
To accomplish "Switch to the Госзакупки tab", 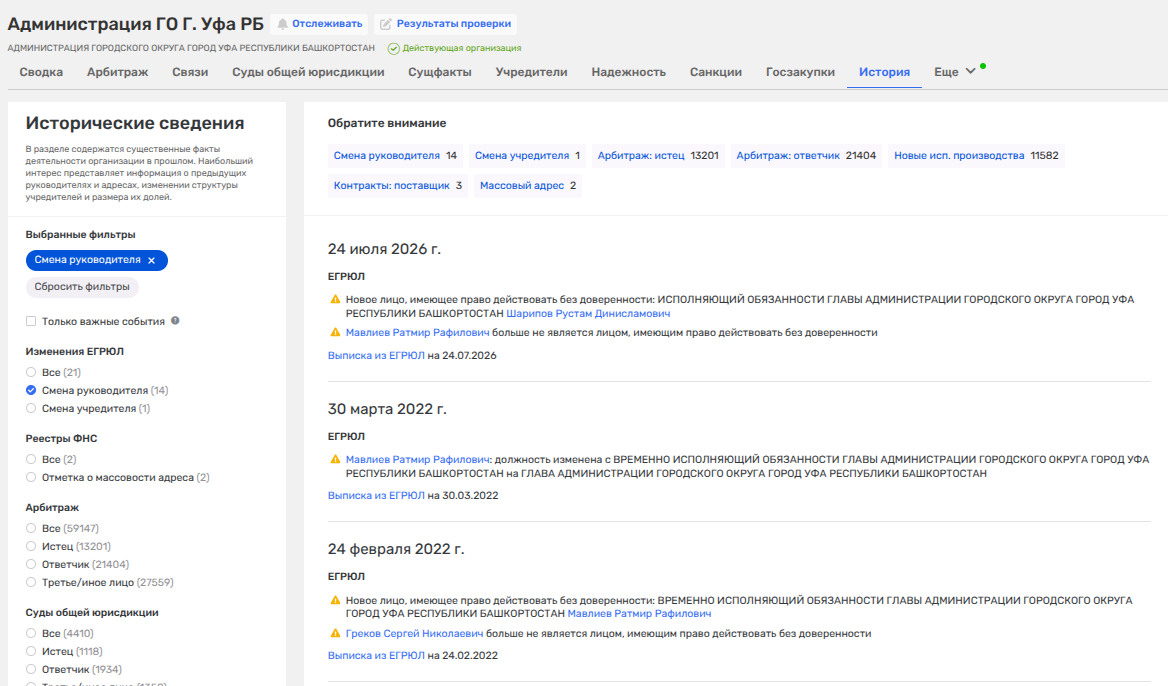I will 800,72.
